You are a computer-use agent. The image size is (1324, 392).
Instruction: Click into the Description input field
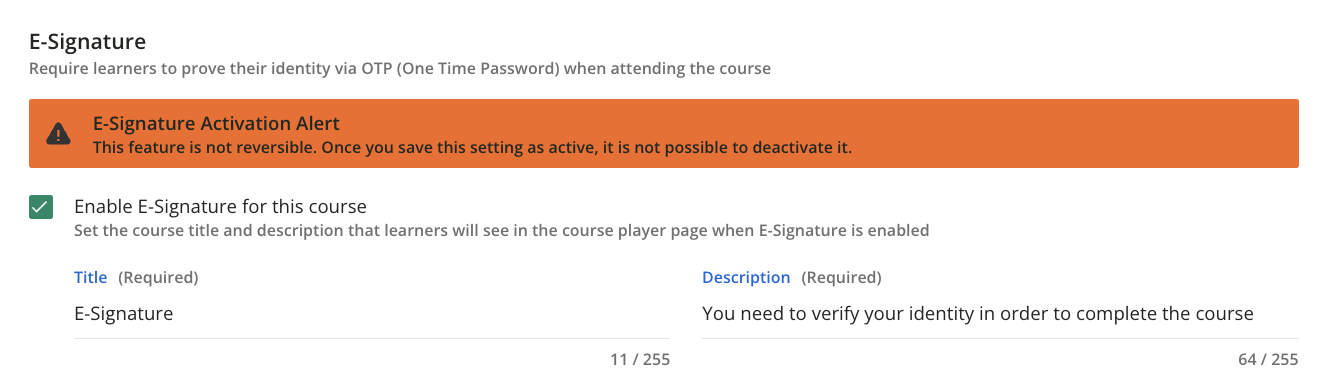(x=1000, y=314)
